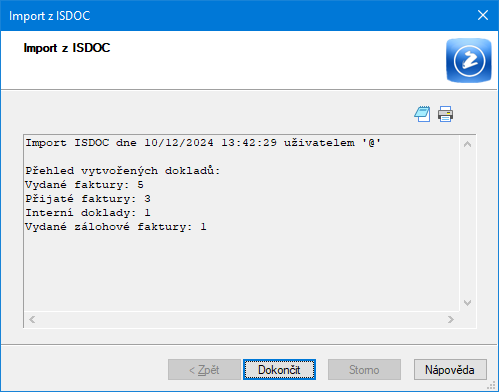The image size is (499, 392).
Task: Click the greyed-out Storno button
Action: (x=364, y=369)
